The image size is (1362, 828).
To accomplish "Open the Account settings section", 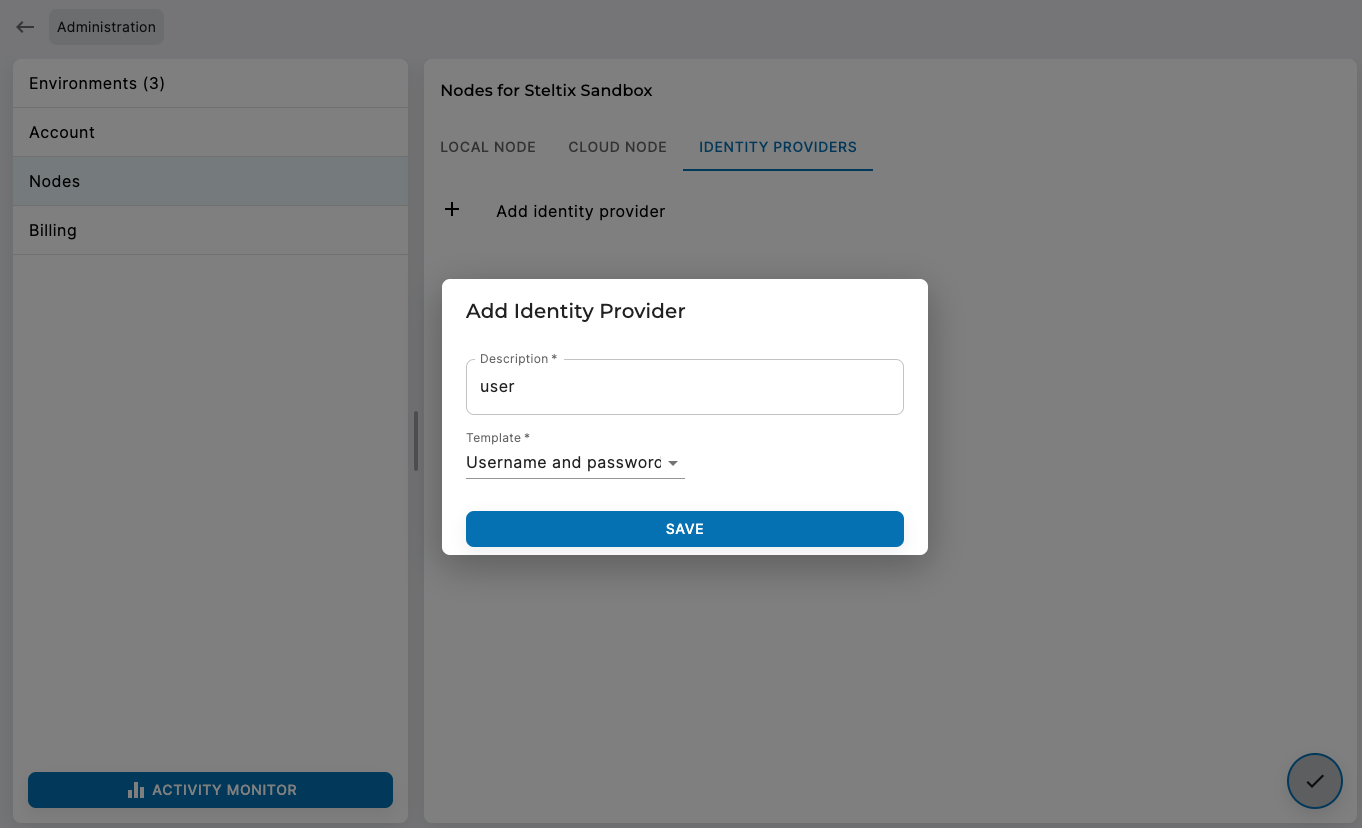I will click(x=62, y=132).
